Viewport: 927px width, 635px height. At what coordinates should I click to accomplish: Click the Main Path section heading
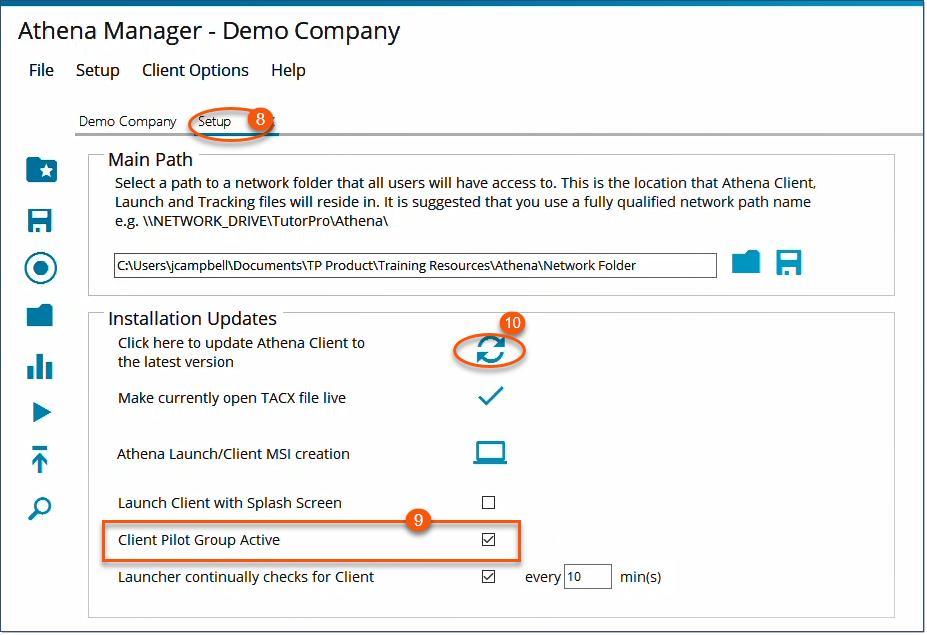click(x=151, y=160)
